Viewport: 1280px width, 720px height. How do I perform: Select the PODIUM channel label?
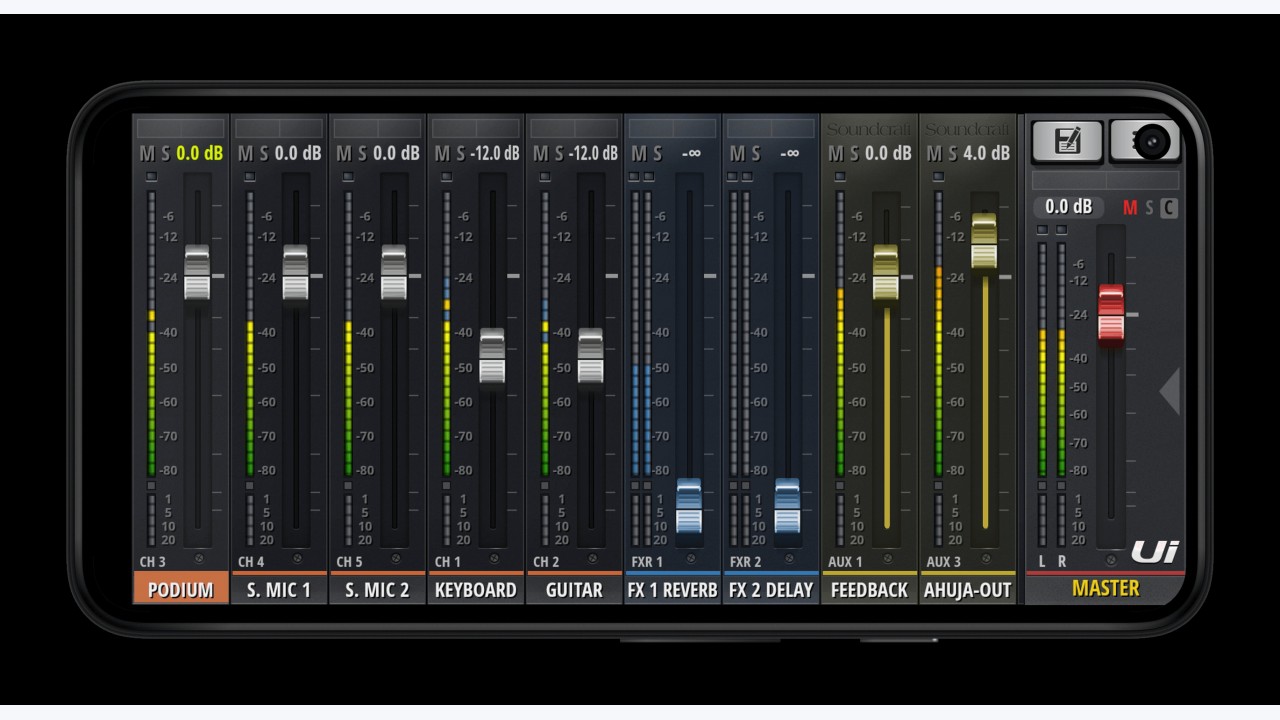(181, 590)
